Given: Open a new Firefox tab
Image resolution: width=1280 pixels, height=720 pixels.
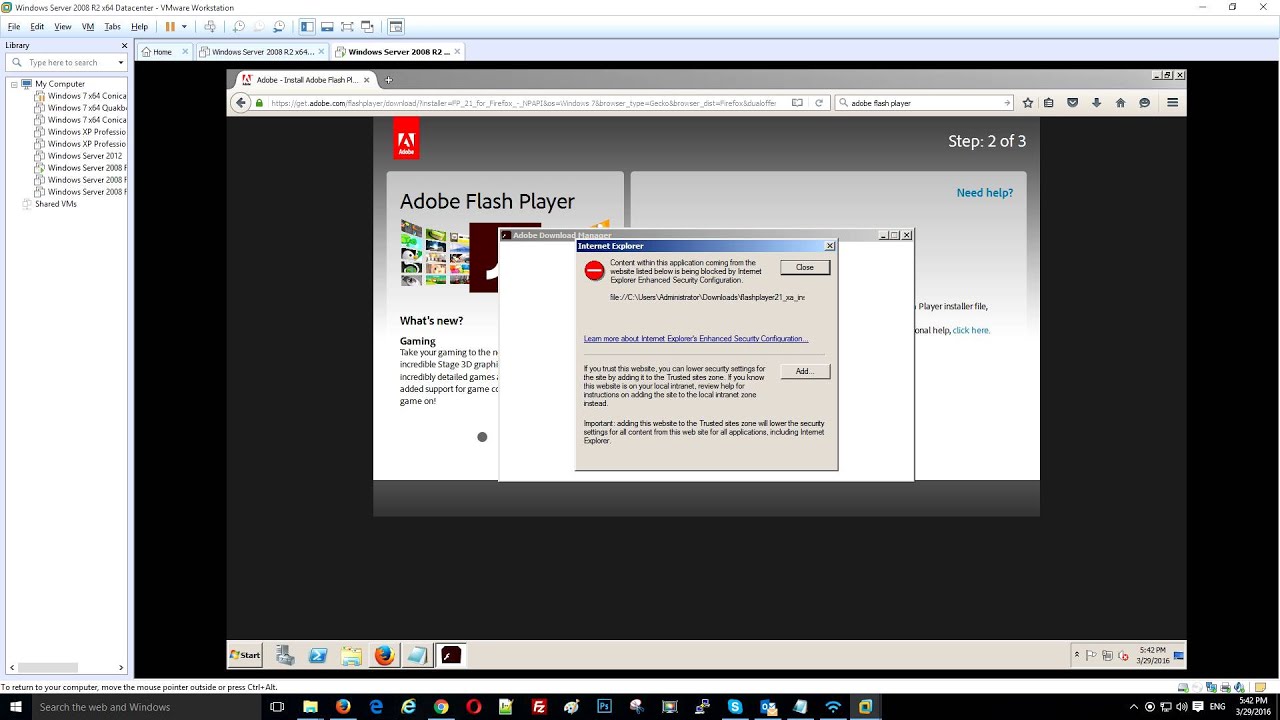Looking at the screenshot, I should click(388, 80).
